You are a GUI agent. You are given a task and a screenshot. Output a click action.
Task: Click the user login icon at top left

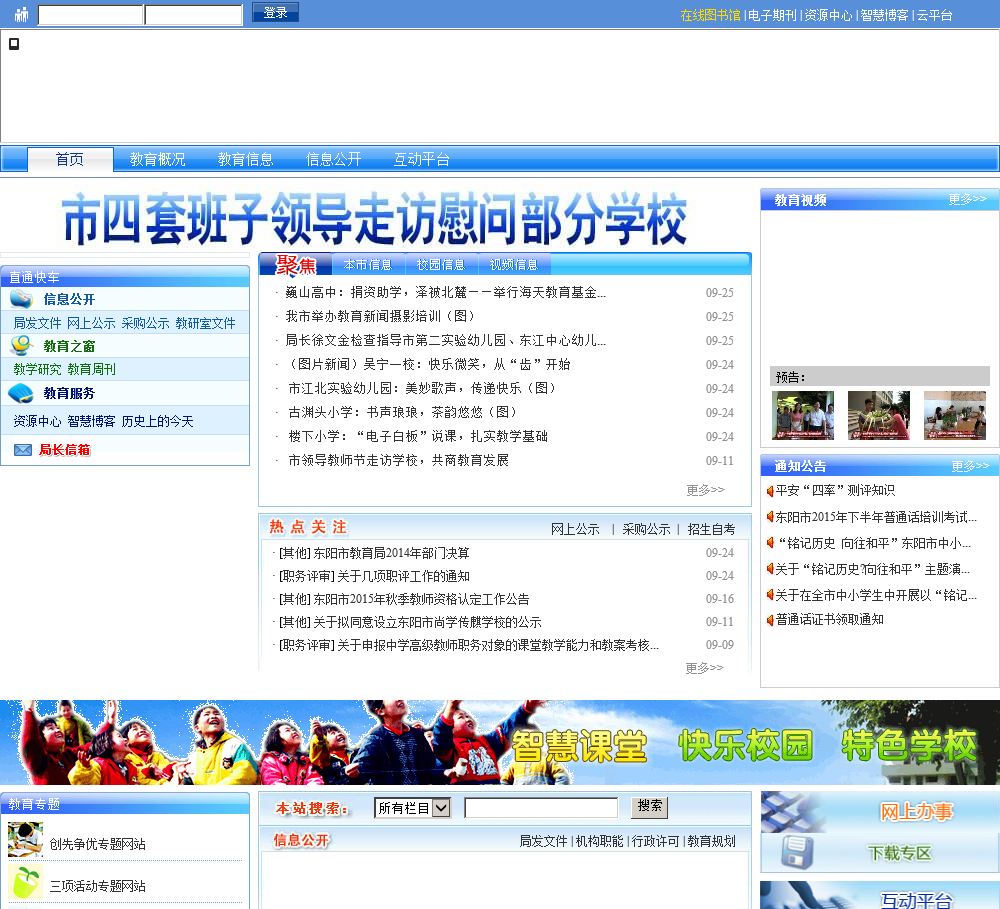pyautogui.click(x=22, y=14)
